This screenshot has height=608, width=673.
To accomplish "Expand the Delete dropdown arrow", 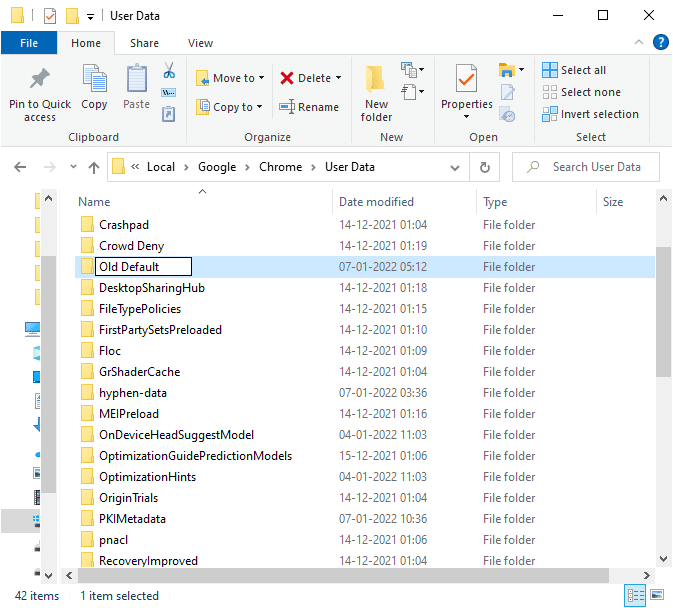I will (339, 78).
